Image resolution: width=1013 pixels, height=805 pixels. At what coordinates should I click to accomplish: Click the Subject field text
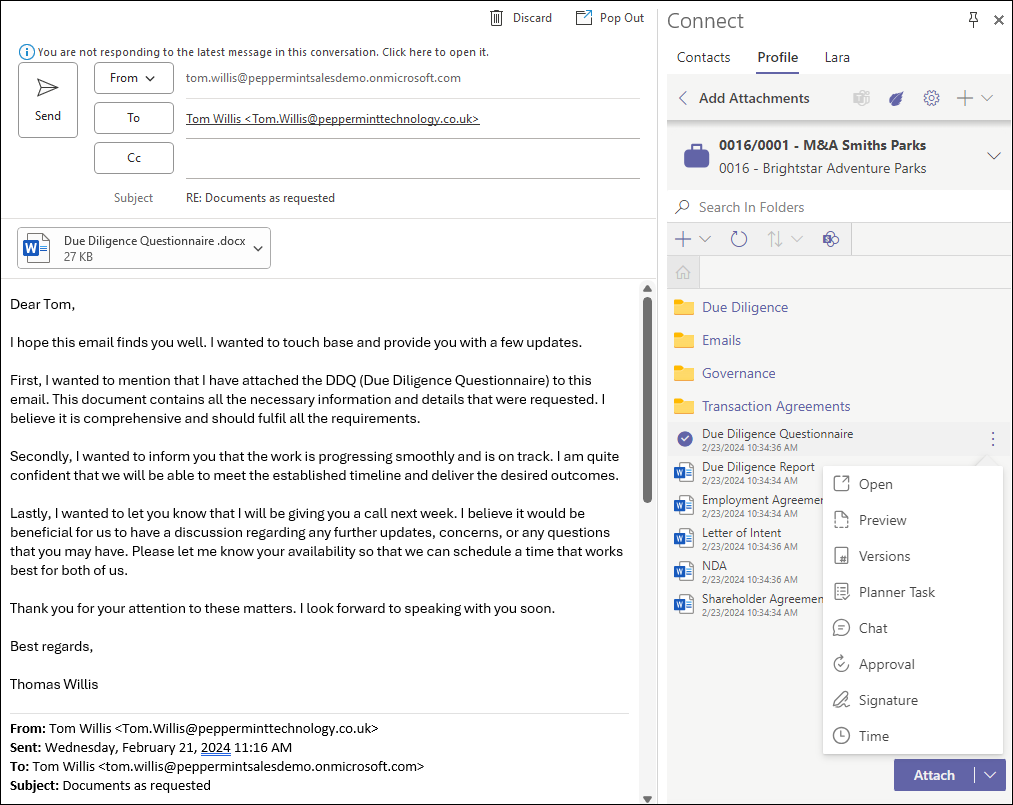pyautogui.click(x=260, y=198)
